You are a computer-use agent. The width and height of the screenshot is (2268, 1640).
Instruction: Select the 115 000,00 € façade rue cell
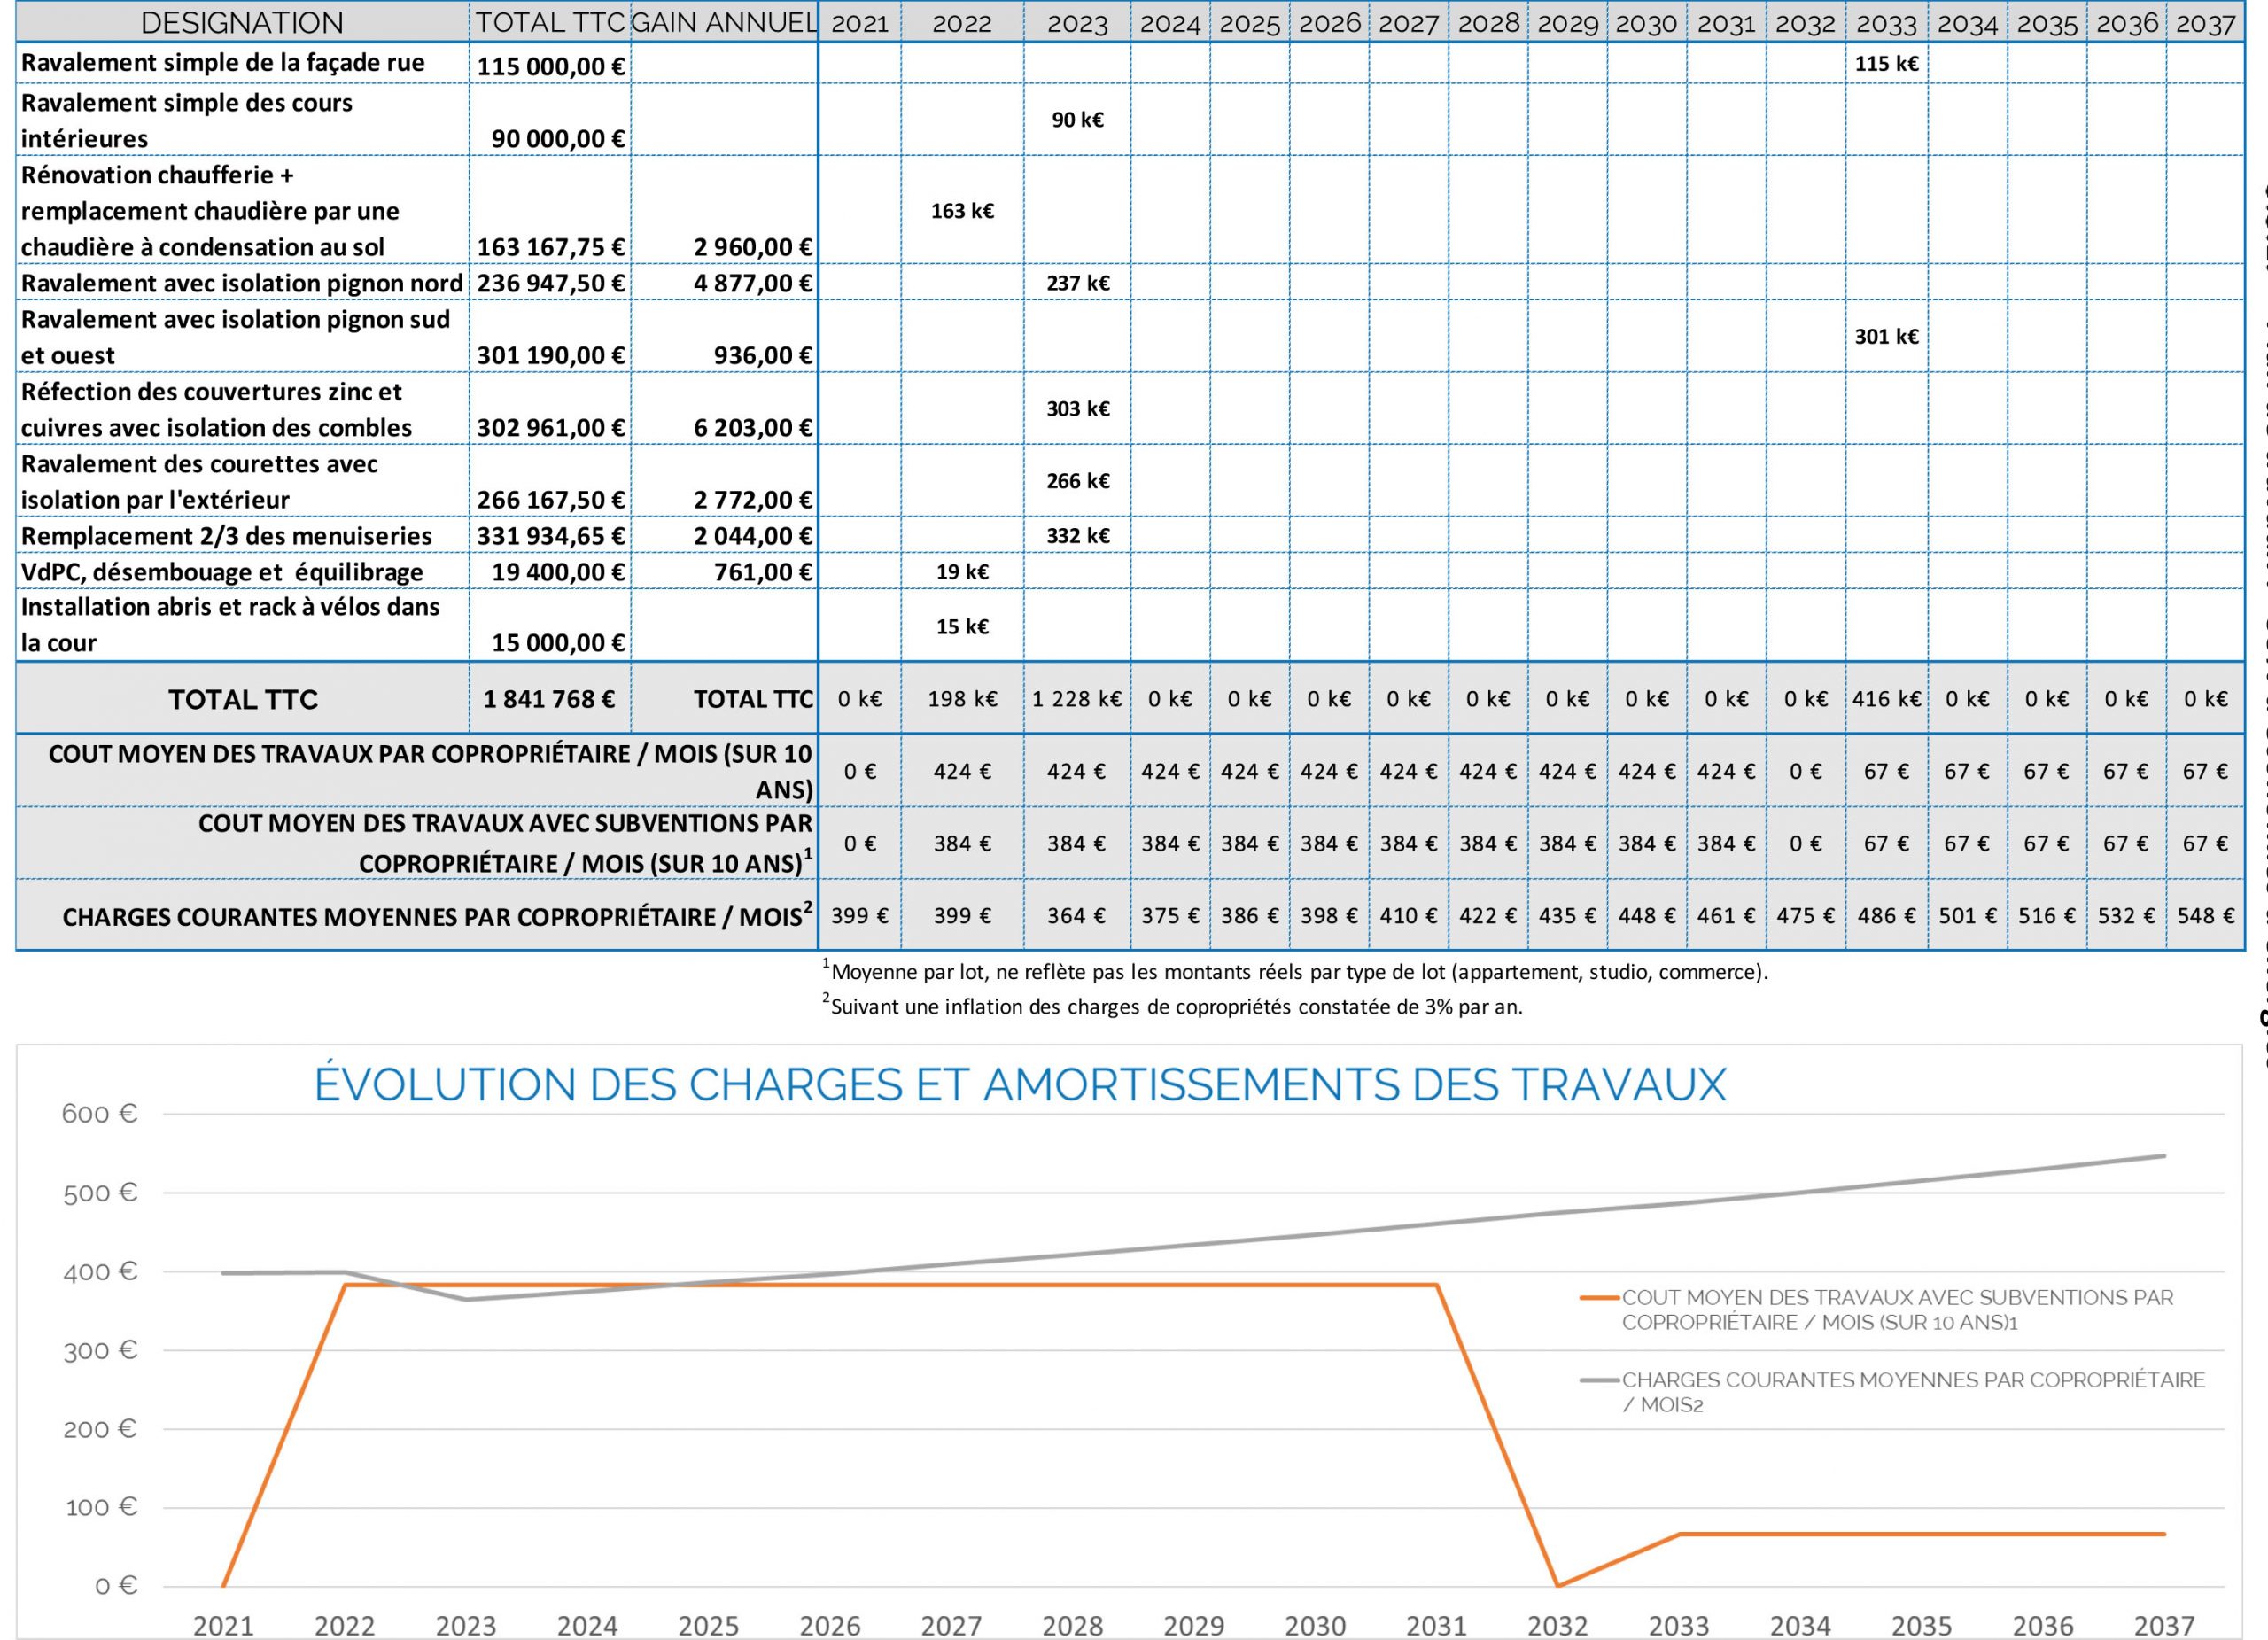[x=550, y=66]
